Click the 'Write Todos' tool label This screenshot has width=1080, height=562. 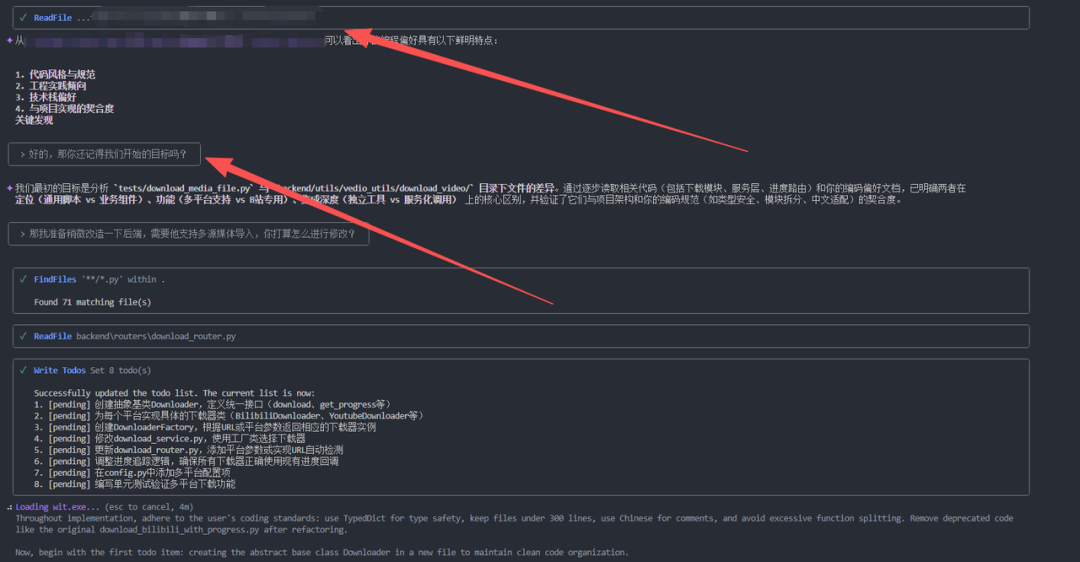pyautogui.click(x=59, y=371)
